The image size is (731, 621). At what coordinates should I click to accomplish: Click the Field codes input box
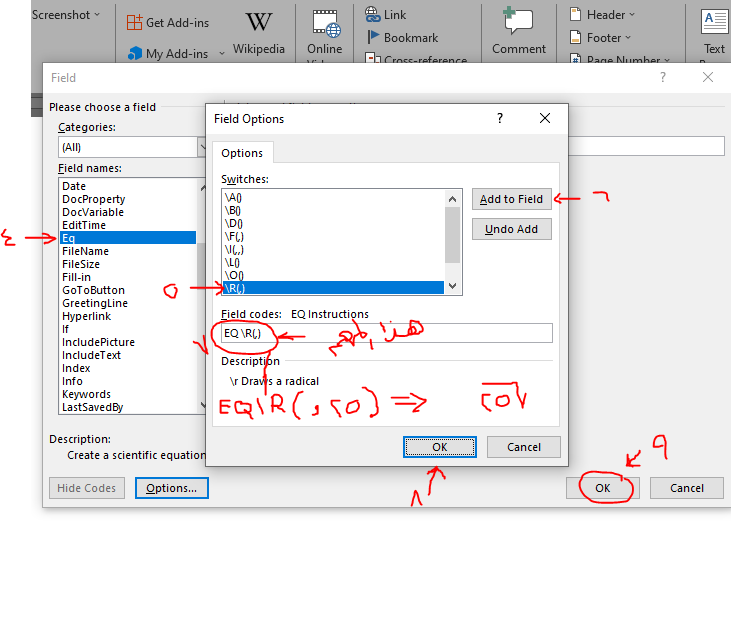tap(386, 333)
